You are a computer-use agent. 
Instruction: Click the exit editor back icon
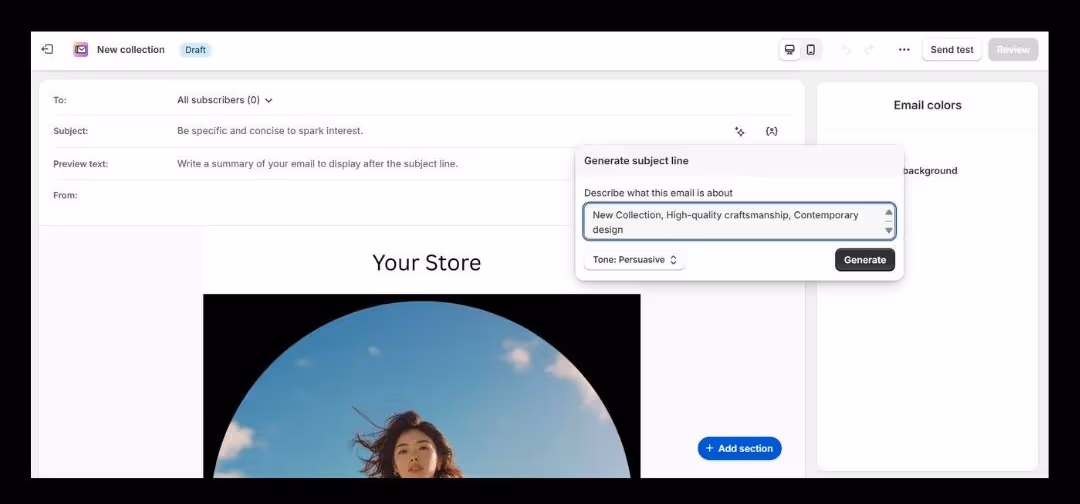47,50
